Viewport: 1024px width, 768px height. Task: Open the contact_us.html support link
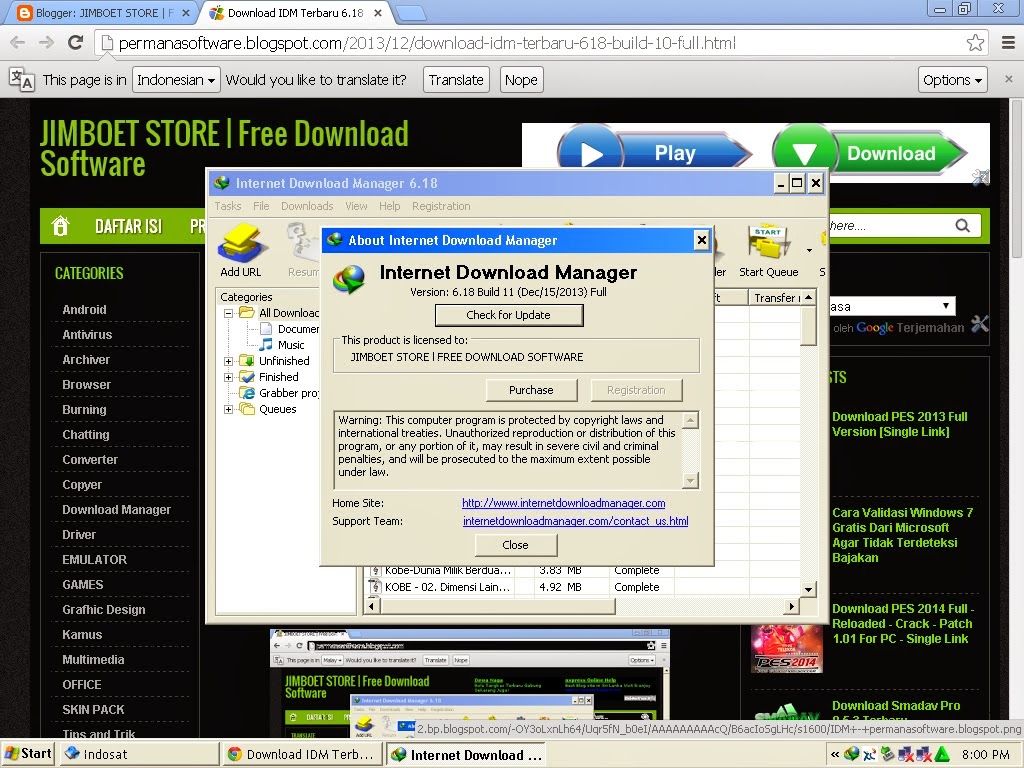[x=575, y=521]
